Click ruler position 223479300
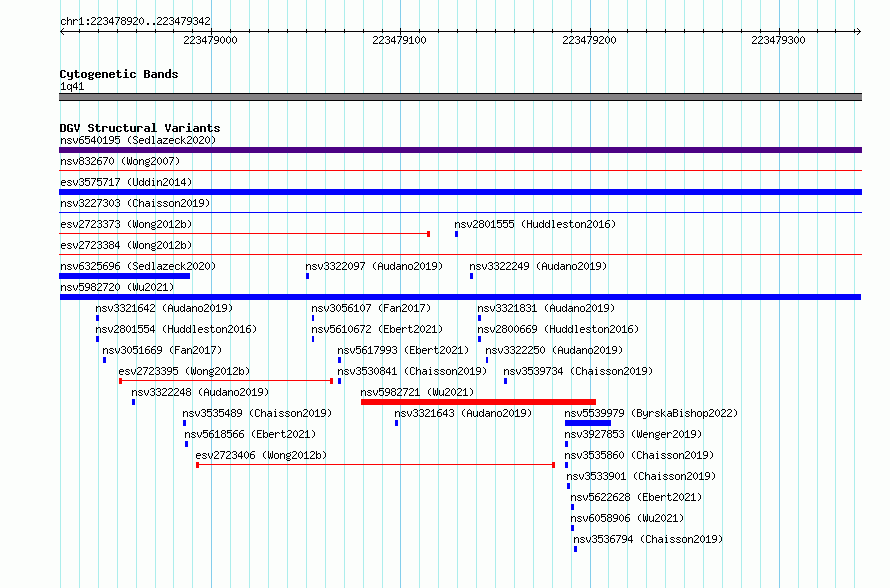Screen dimensions: 890x588 (x=778, y=40)
